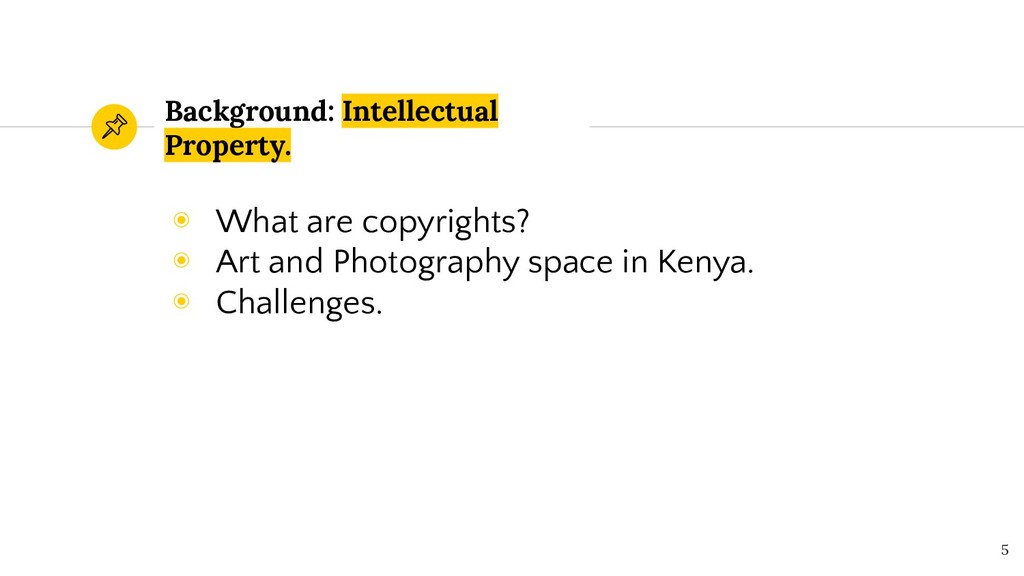Select the bullet marker before "What are copyrights?"

pos(182,220)
